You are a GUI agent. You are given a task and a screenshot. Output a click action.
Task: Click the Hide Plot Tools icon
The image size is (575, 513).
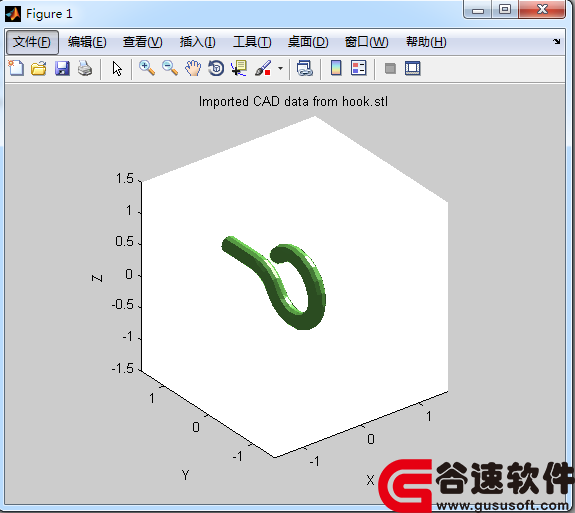pos(390,69)
